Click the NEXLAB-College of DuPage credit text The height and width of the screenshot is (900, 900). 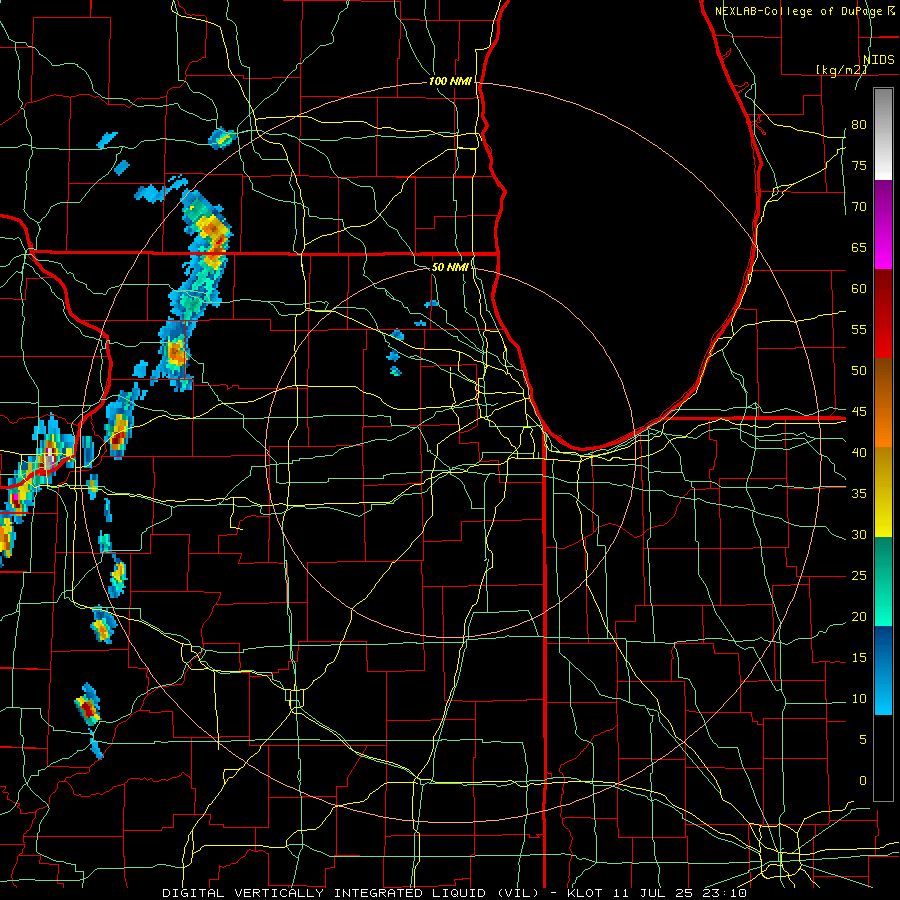(x=799, y=11)
